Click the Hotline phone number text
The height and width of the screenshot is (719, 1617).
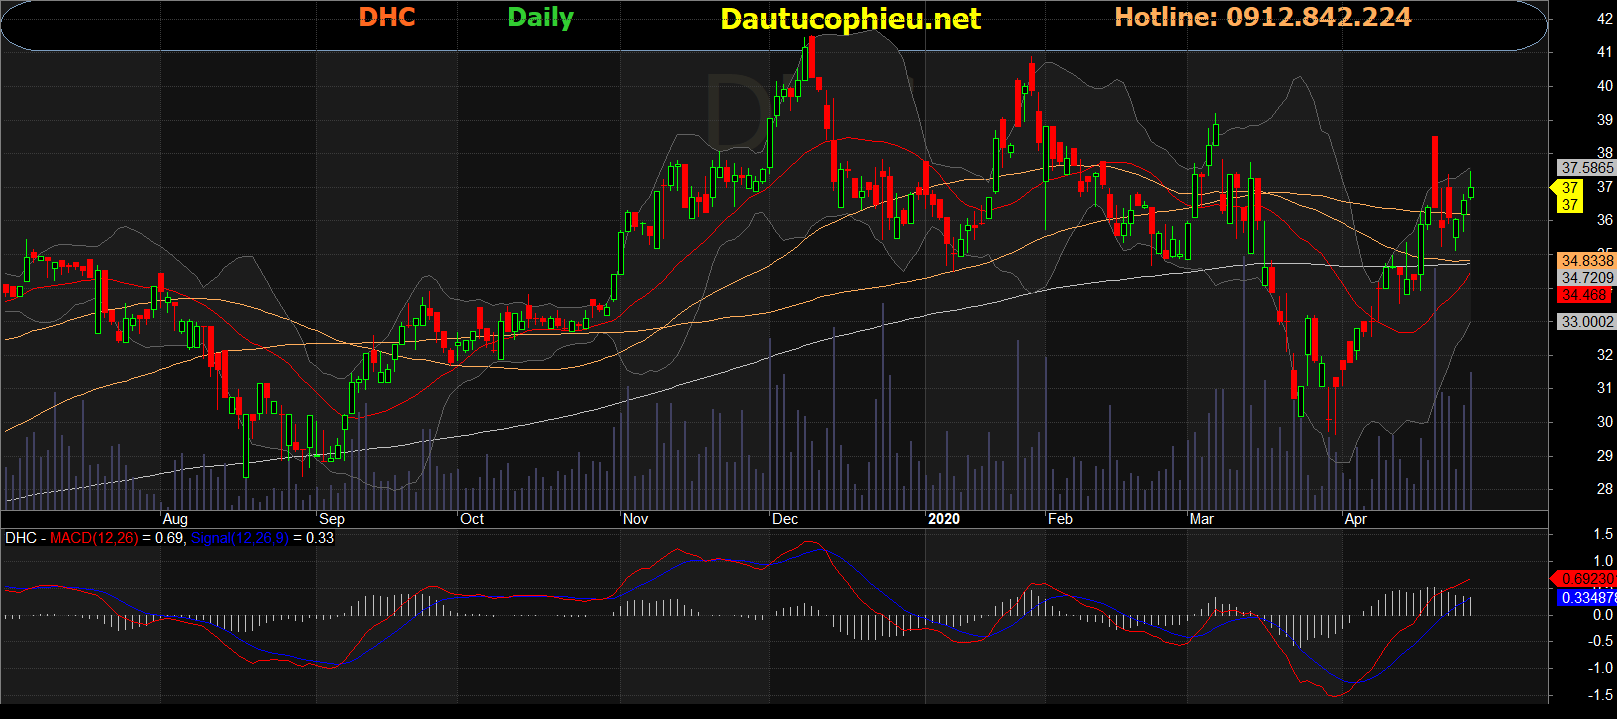(1262, 17)
